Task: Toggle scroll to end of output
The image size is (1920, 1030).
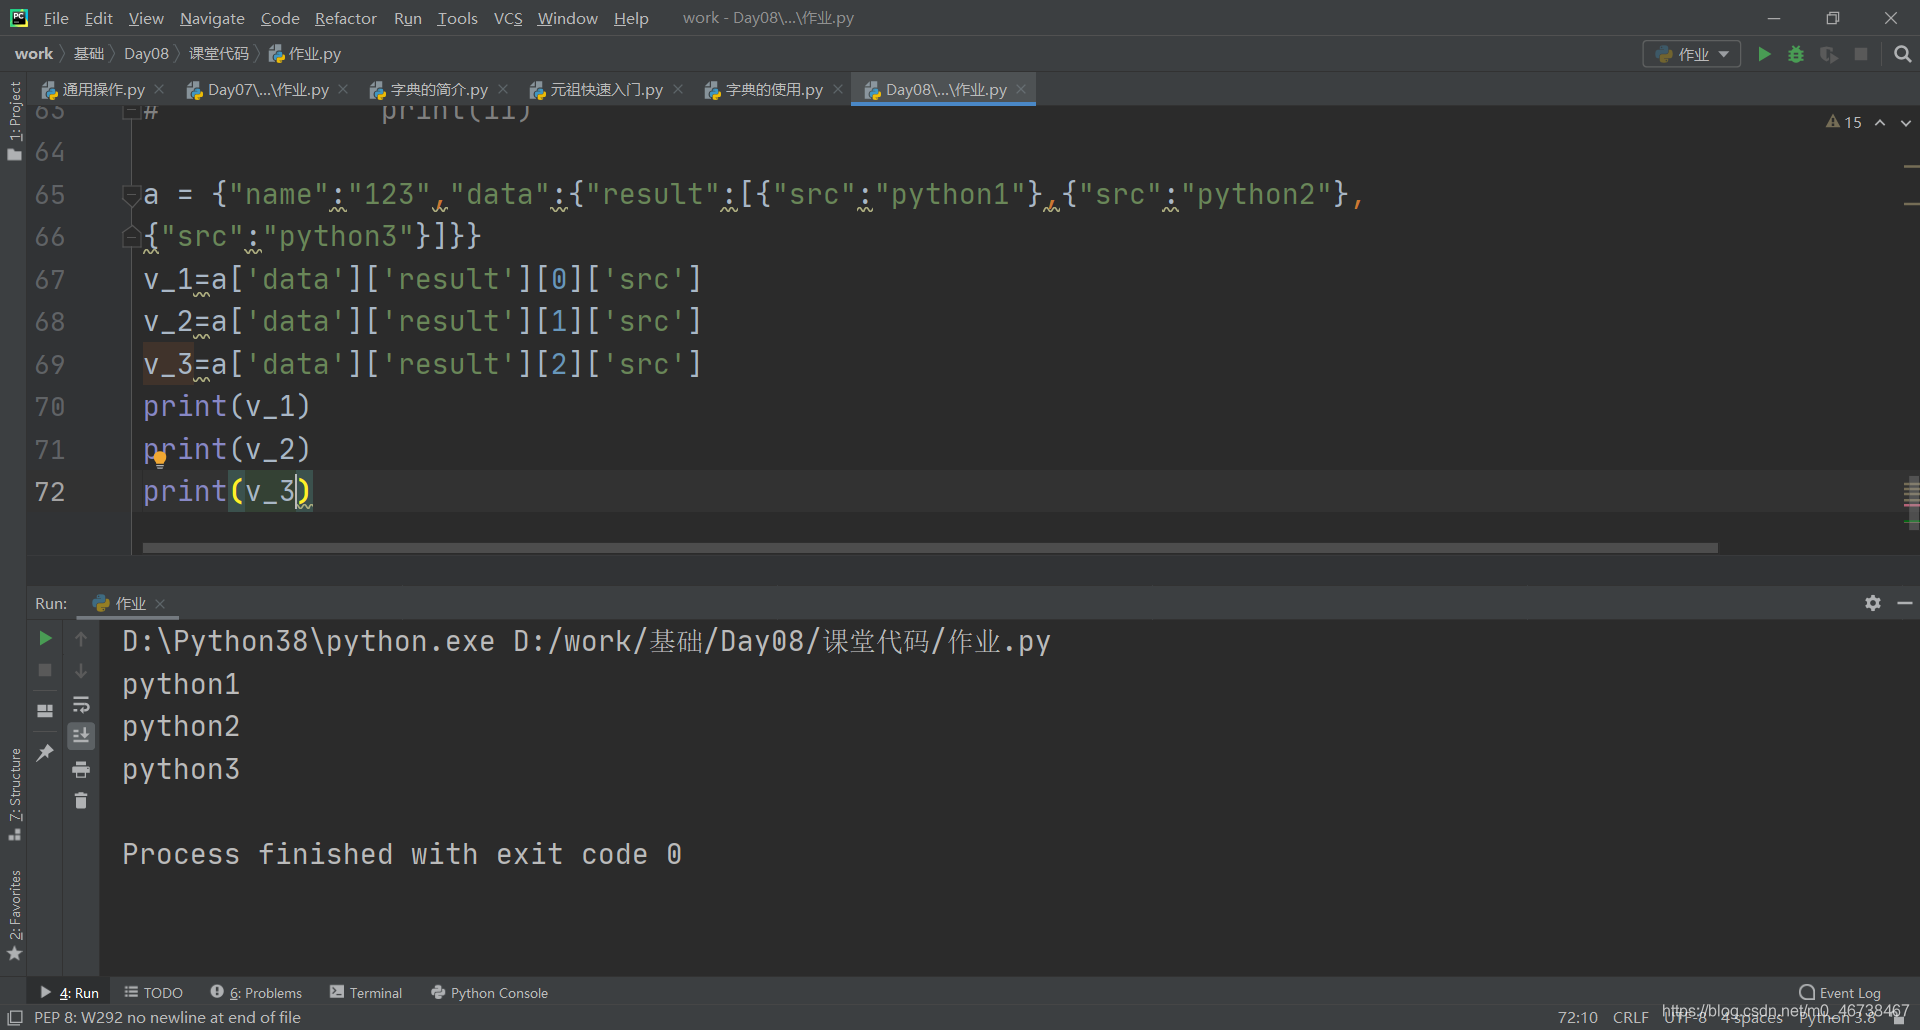Action: click(81, 736)
